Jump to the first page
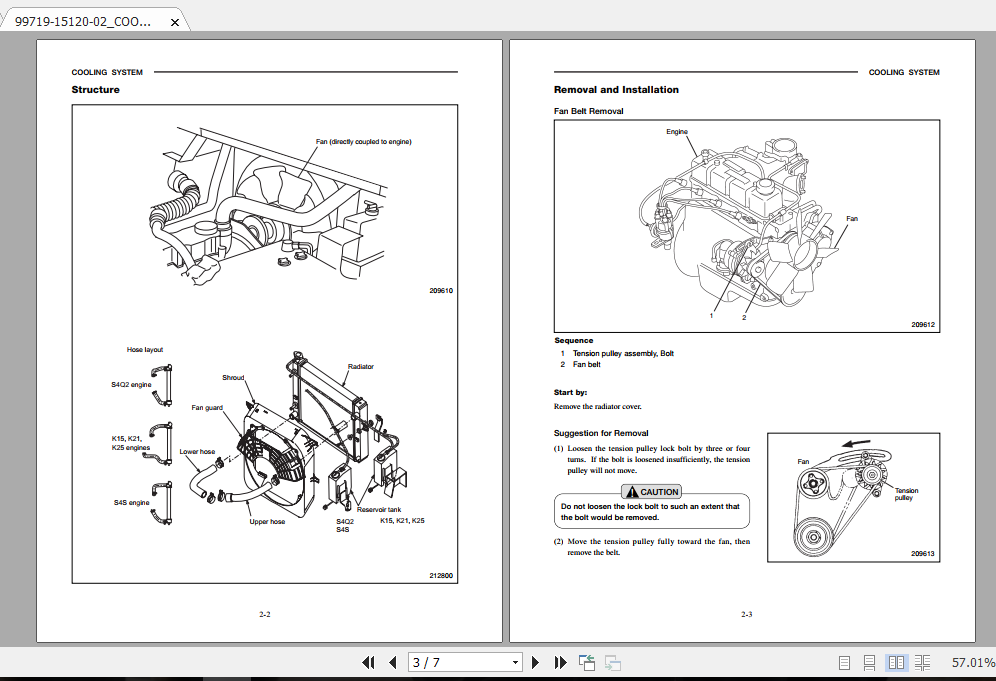This screenshot has height=681, width=996. click(x=368, y=662)
